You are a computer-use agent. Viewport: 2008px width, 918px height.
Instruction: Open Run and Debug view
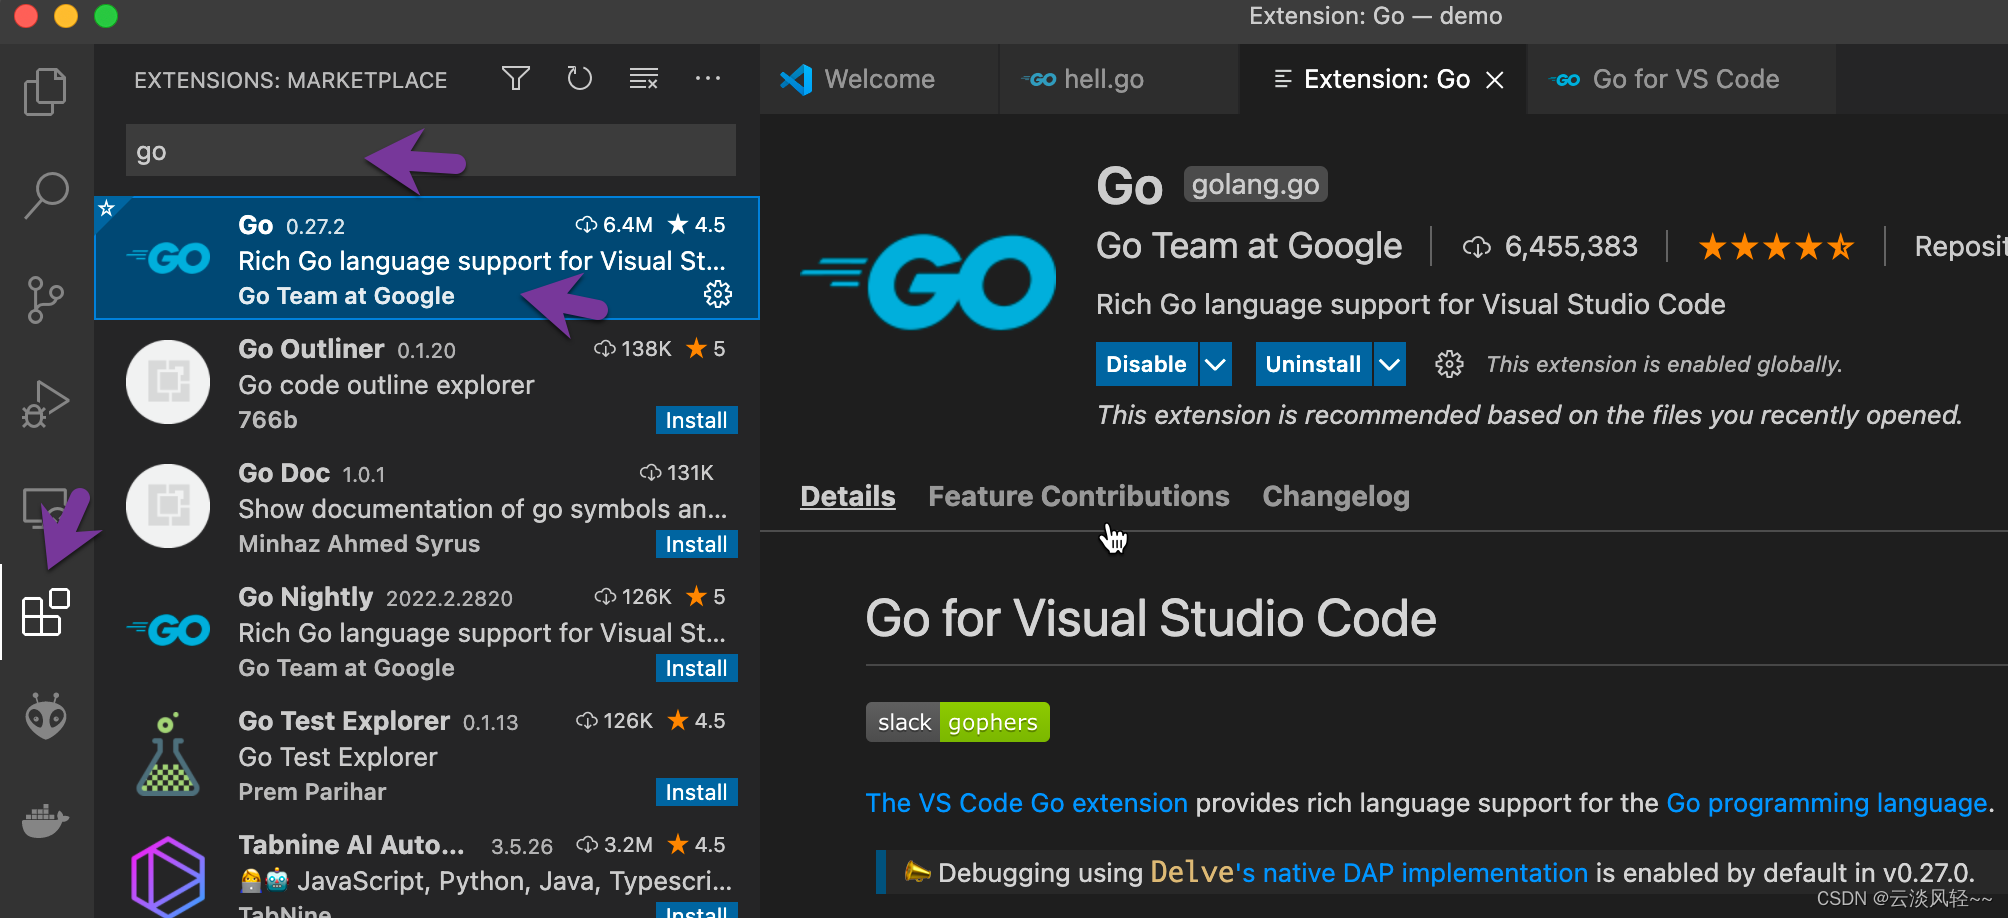coord(45,404)
